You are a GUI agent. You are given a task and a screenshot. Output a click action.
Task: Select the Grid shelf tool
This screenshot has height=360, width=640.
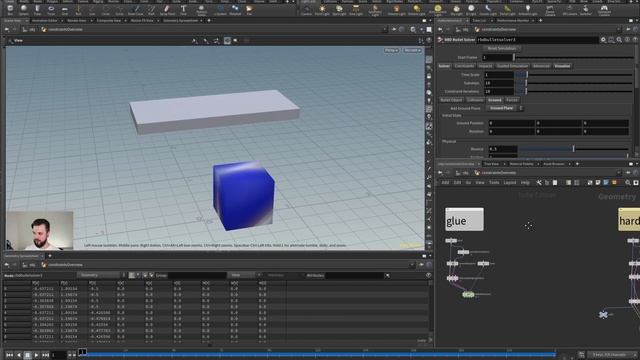pyautogui.click(x=64, y=10)
